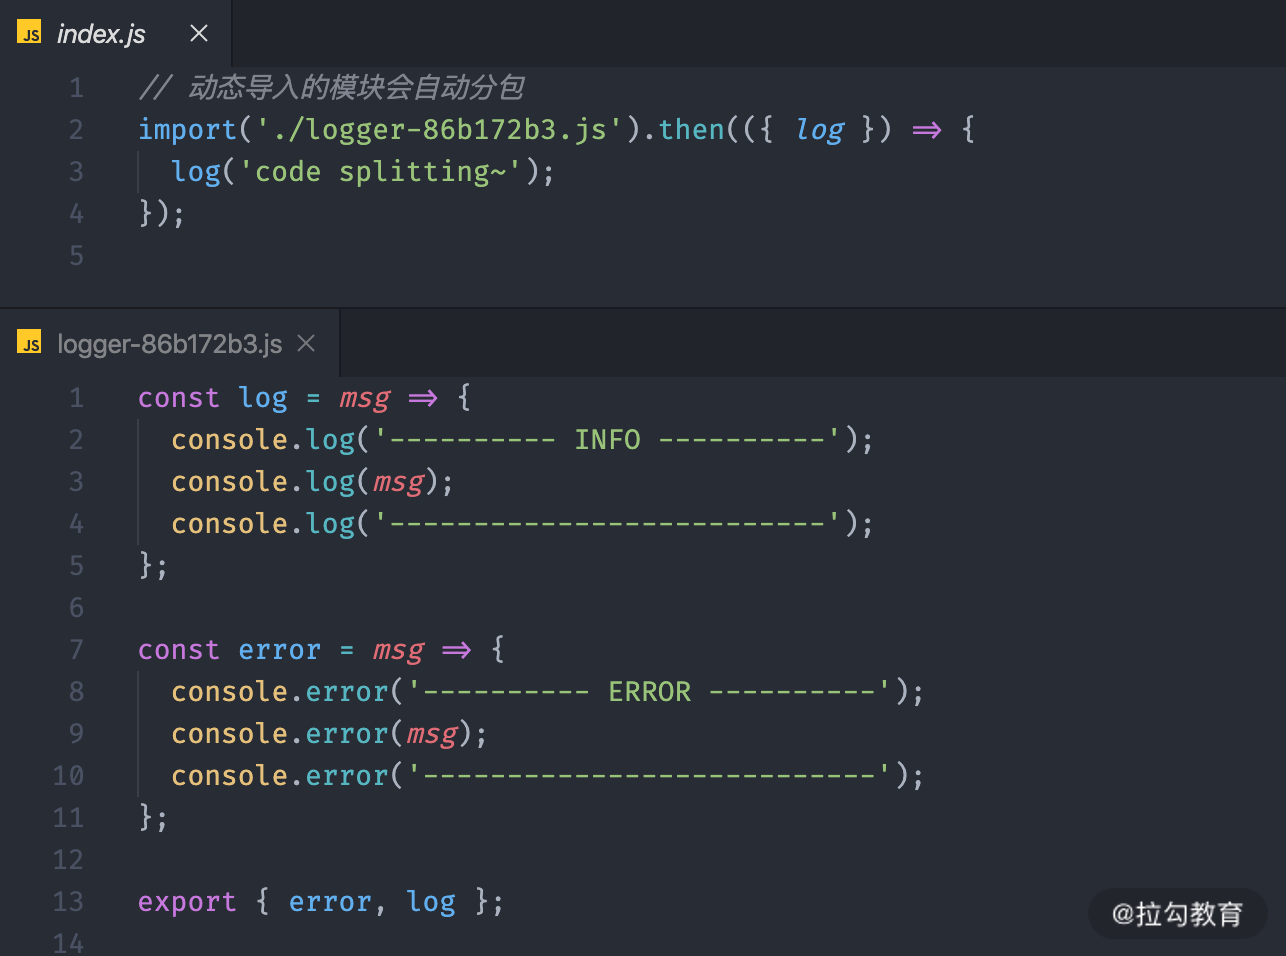Click the ERROR string in console.error line

pos(649,692)
